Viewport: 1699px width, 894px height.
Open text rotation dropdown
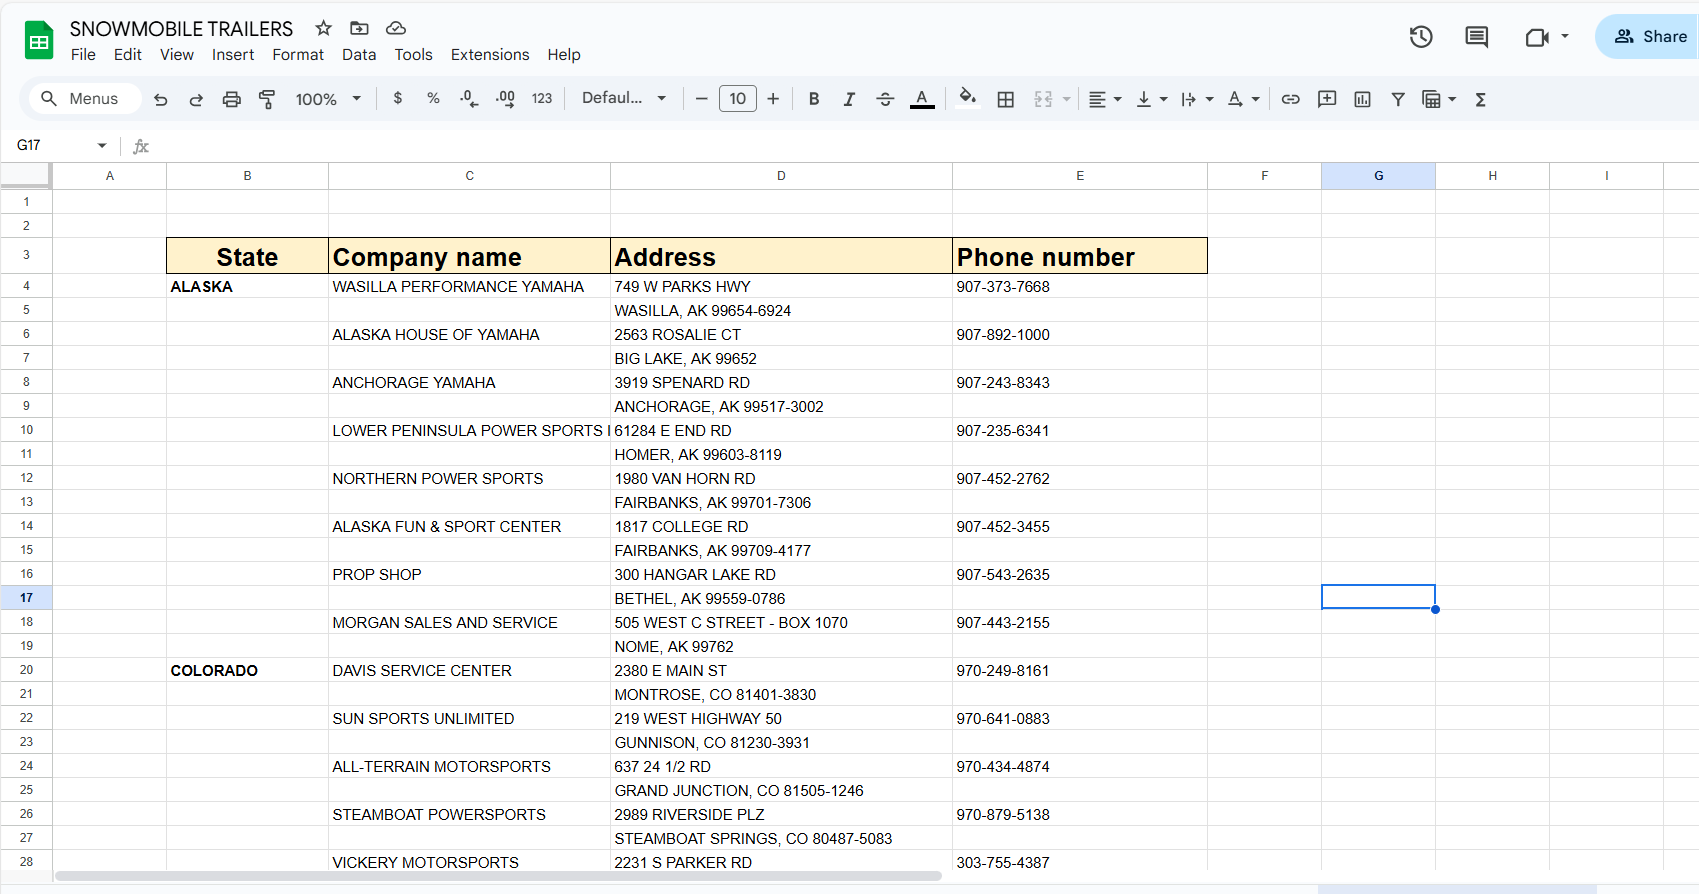pos(1243,99)
